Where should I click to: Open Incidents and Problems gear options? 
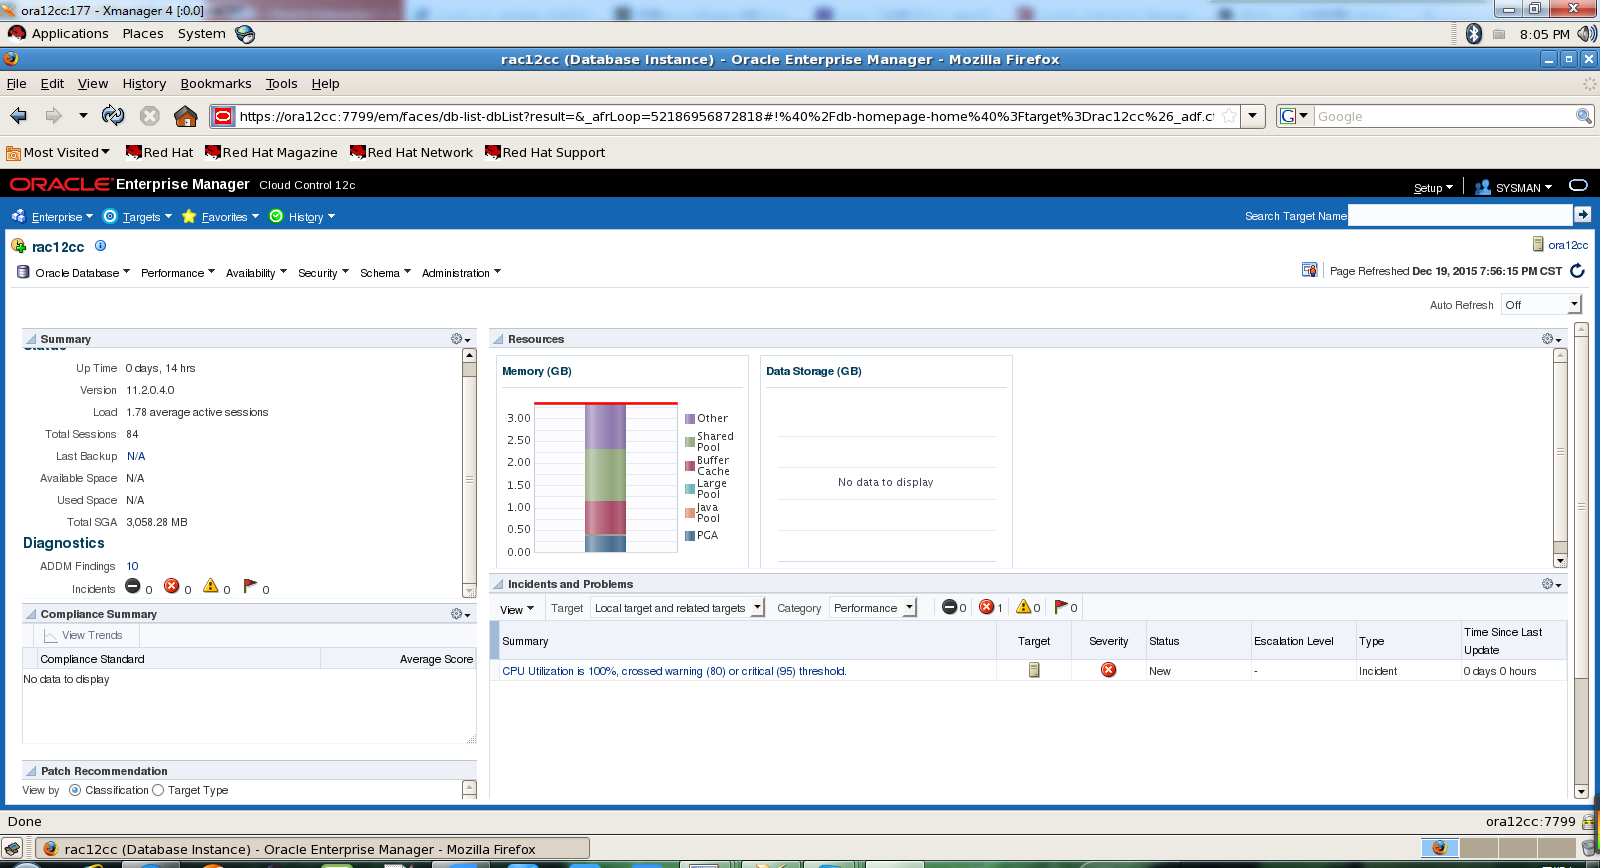click(x=1551, y=584)
